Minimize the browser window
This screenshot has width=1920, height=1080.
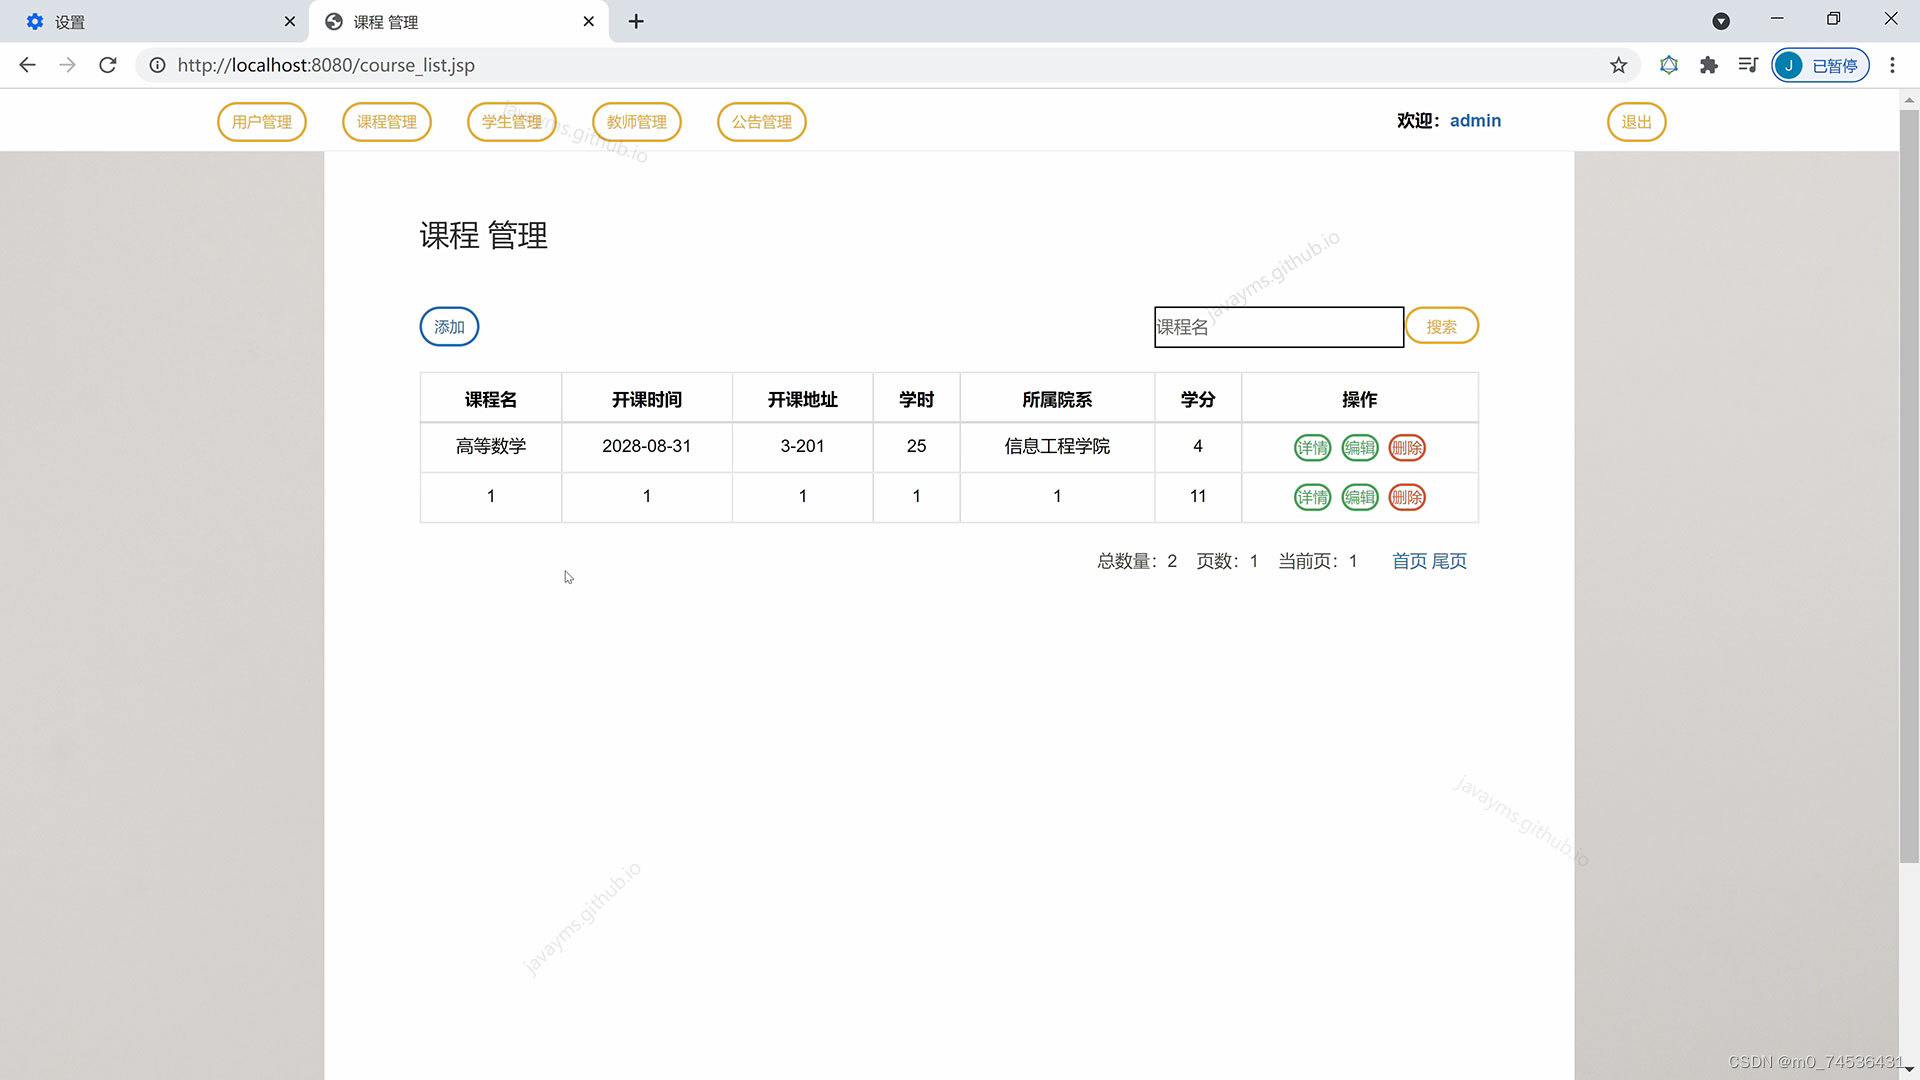(x=1777, y=19)
